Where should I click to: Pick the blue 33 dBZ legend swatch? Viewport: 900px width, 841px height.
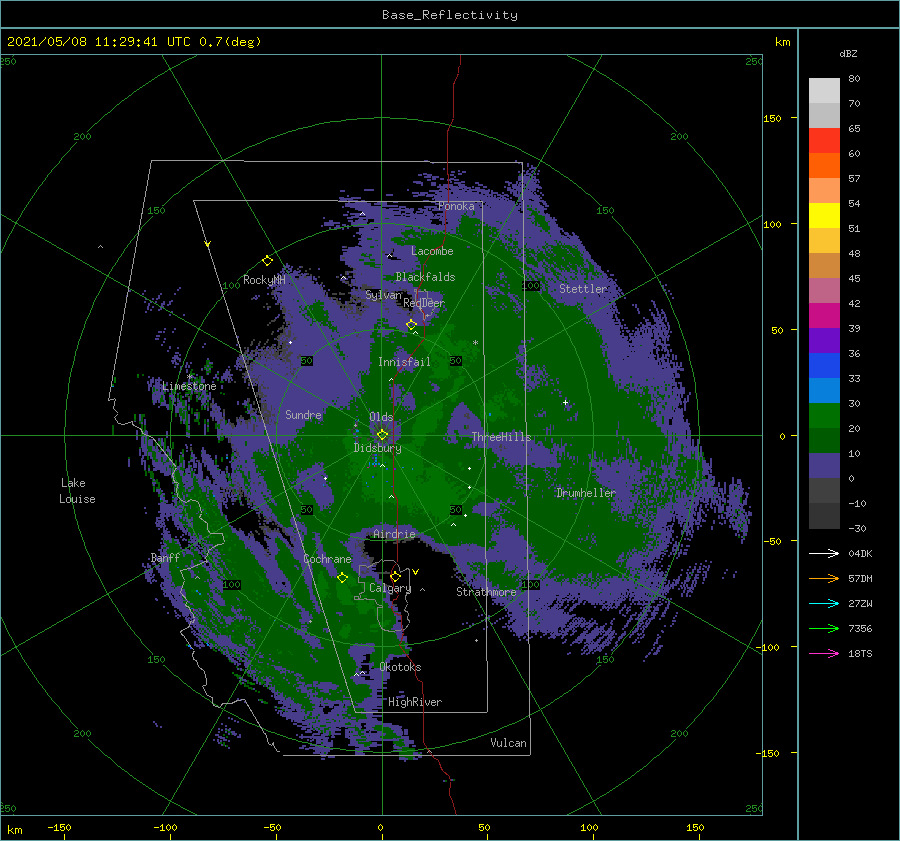(824, 366)
